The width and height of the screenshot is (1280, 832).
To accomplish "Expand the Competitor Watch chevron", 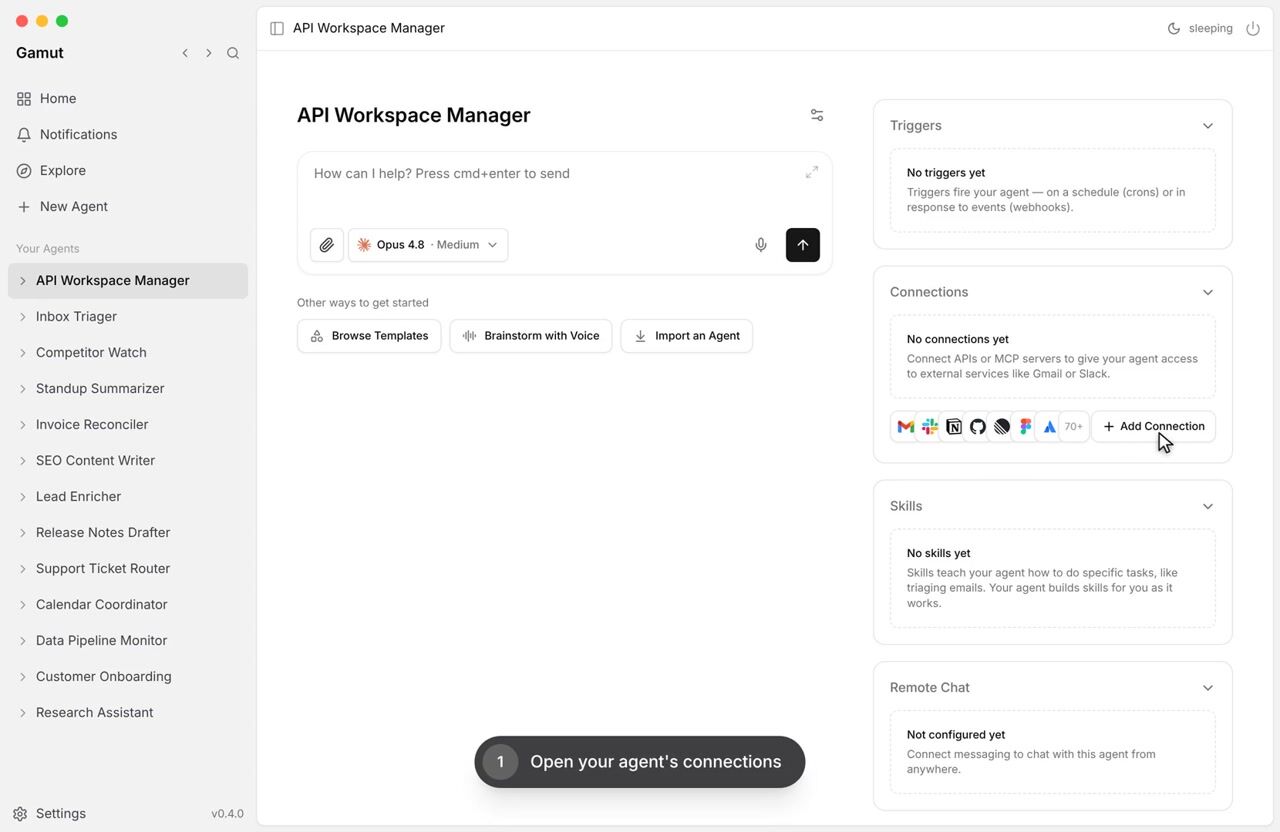I will tap(23, 353).
